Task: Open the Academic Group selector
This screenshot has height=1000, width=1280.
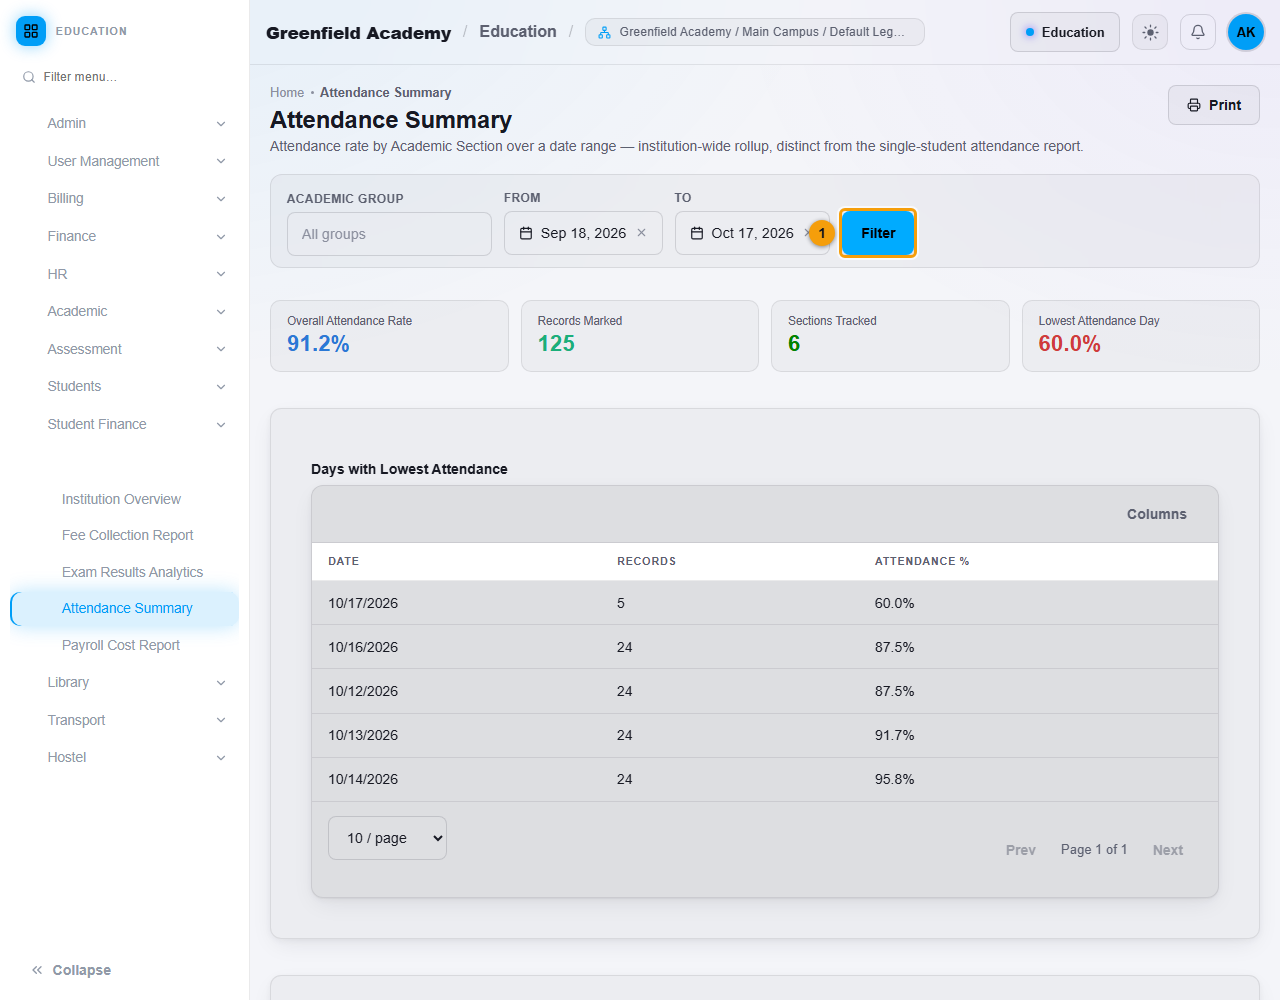Action: 389,234
